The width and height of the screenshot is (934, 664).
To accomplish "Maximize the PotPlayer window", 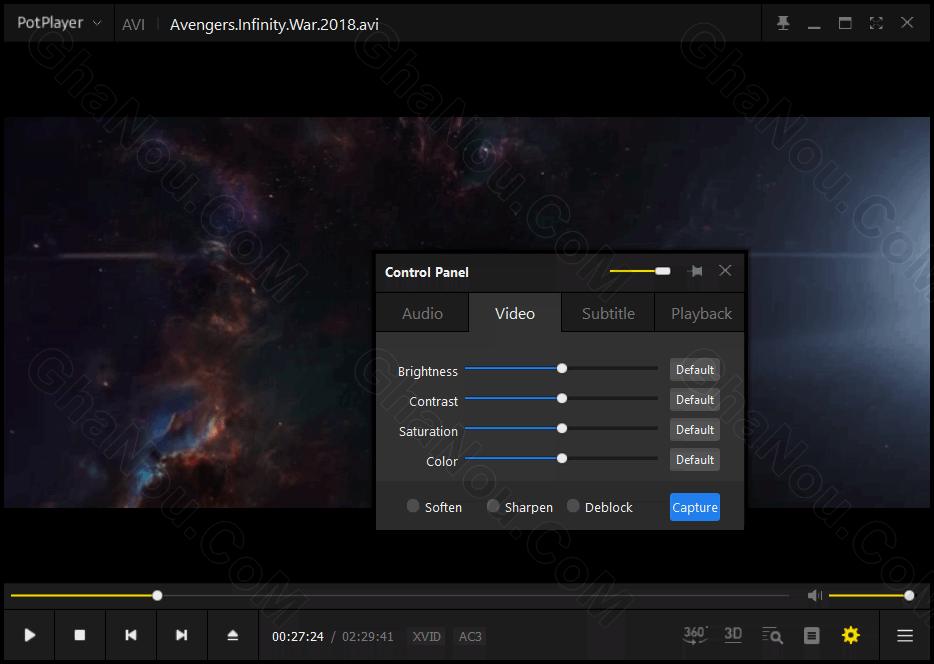I will (x=845, y=23).
